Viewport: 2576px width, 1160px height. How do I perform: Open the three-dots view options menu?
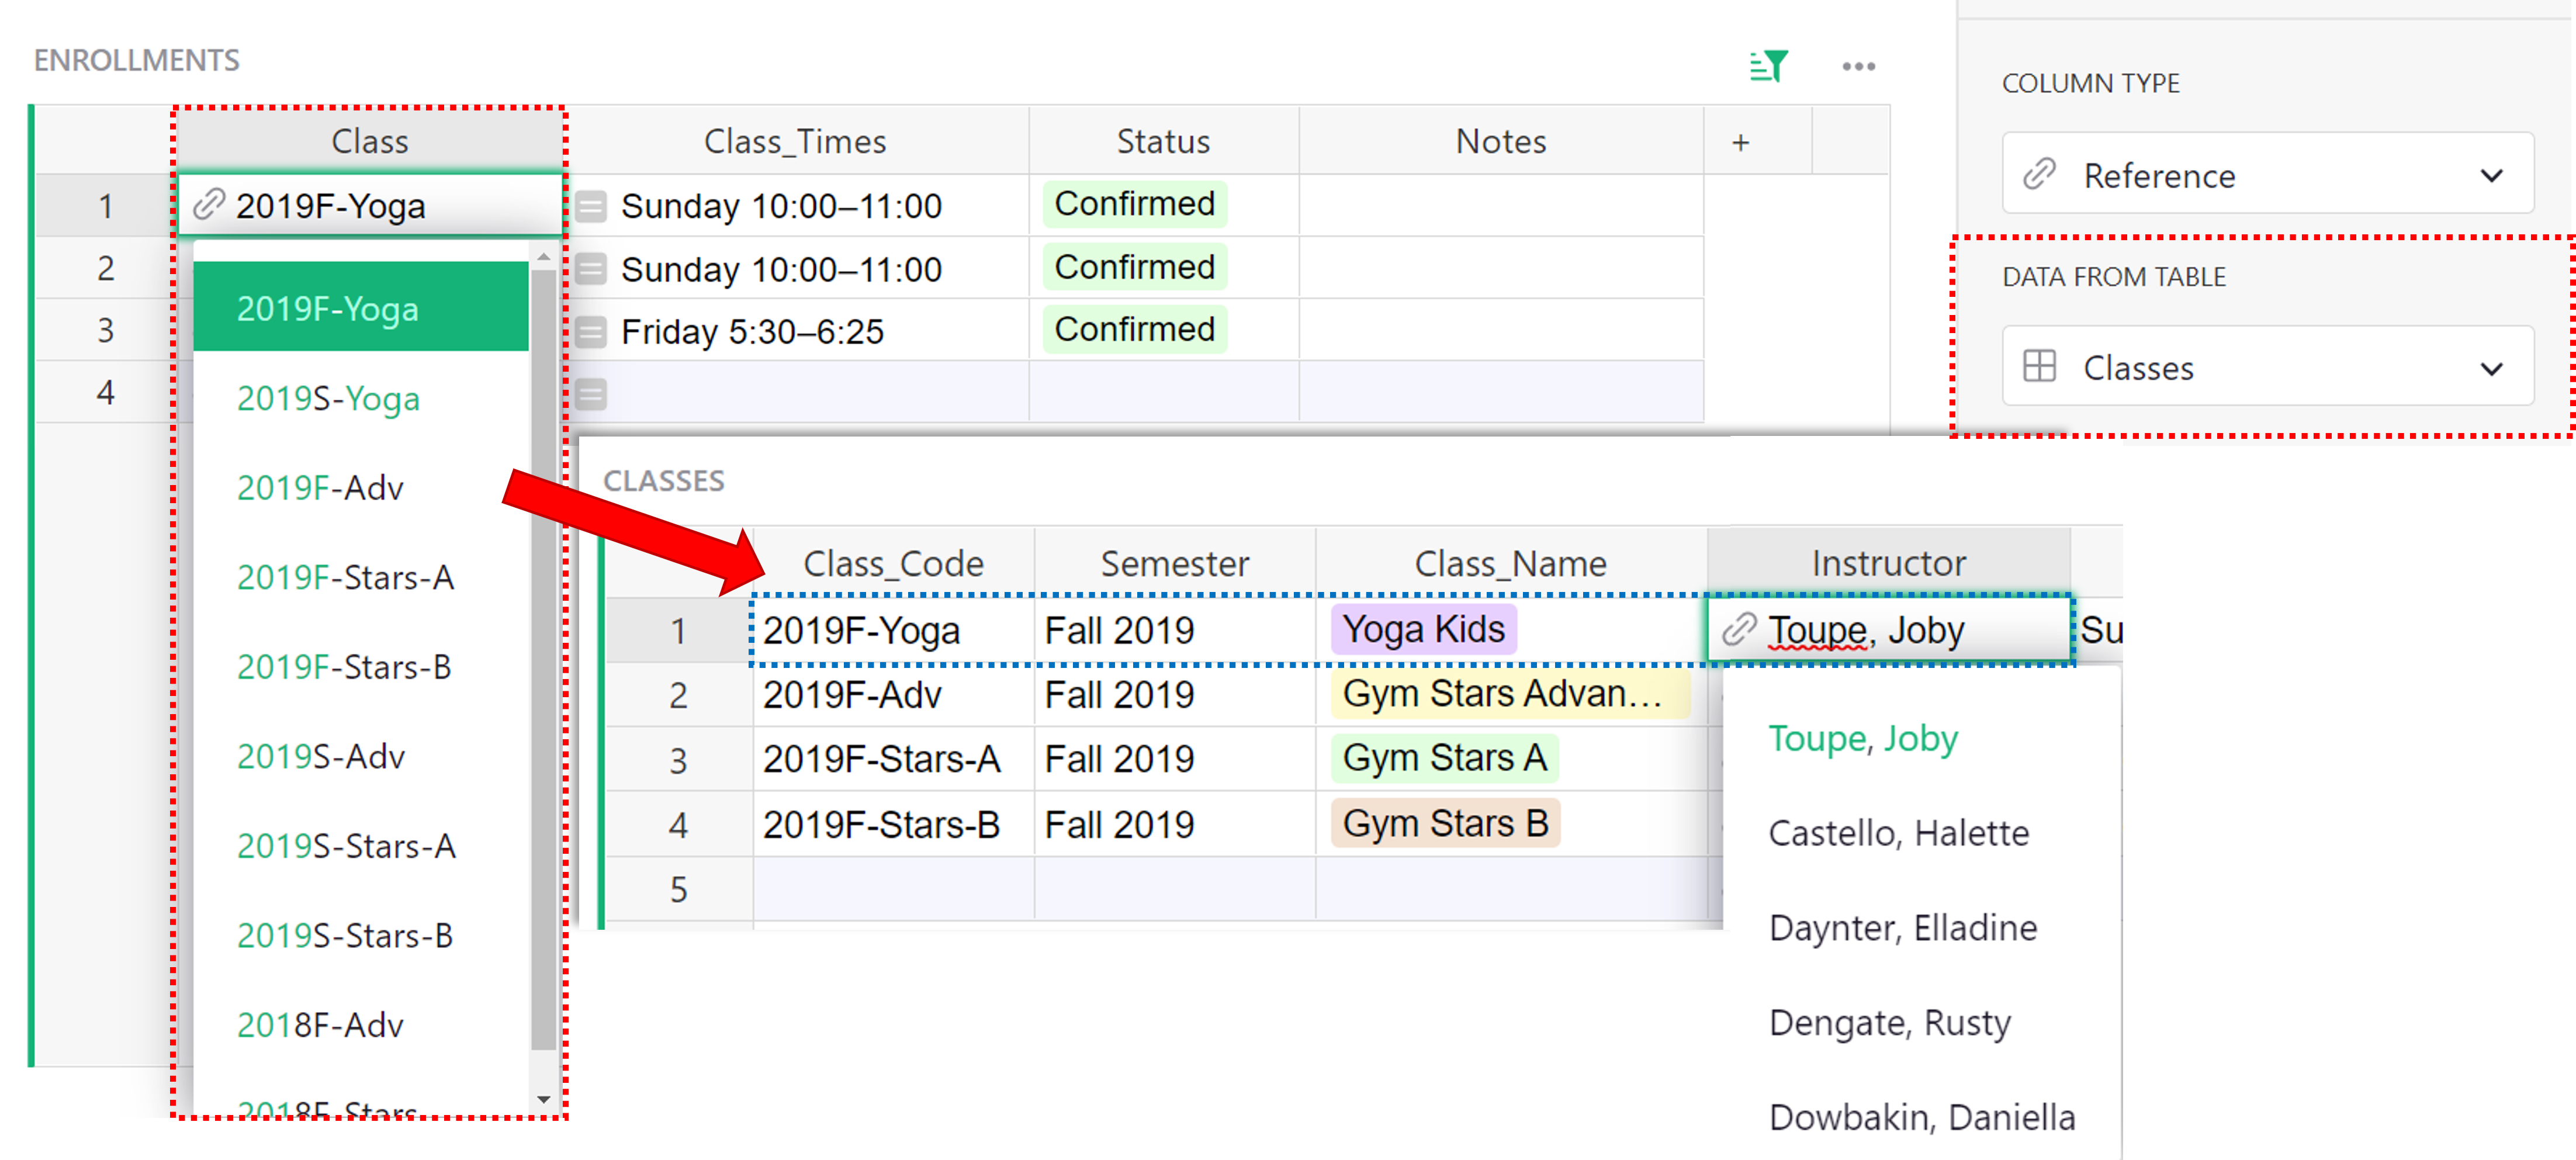[x=1858, y=66]
